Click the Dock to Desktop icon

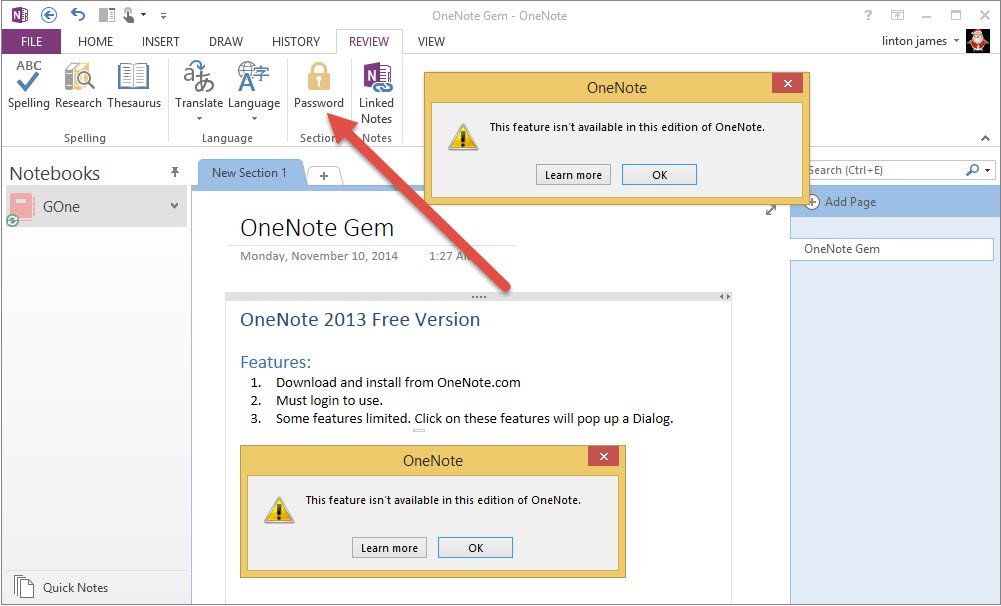tap(107, 15)
